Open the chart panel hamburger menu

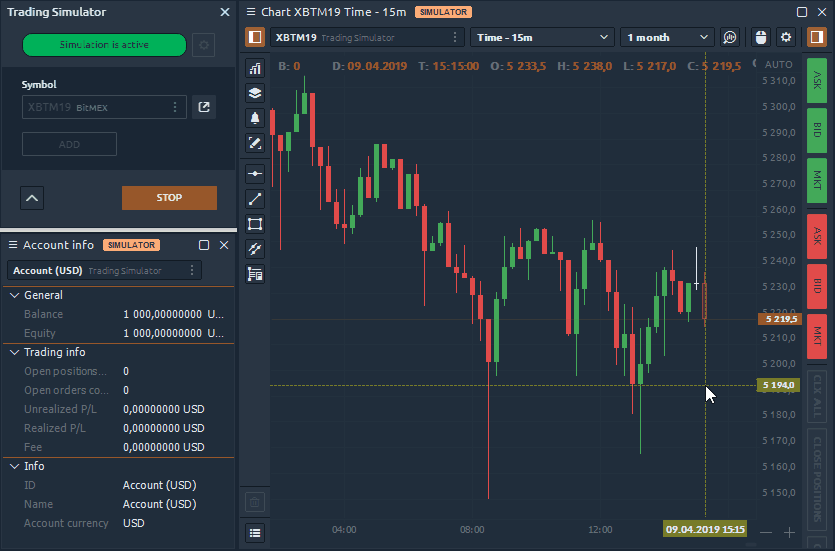251,12
